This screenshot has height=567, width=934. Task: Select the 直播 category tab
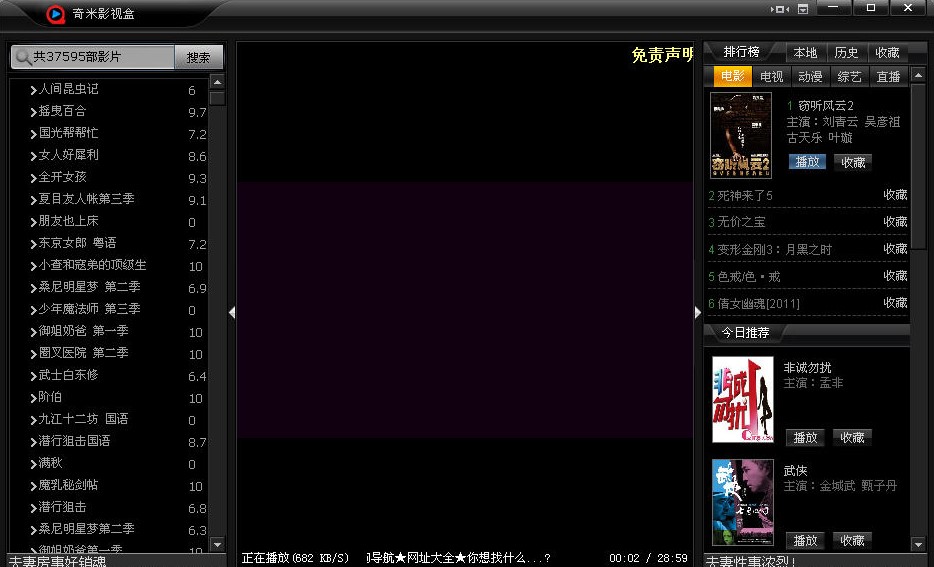(888, 77)
